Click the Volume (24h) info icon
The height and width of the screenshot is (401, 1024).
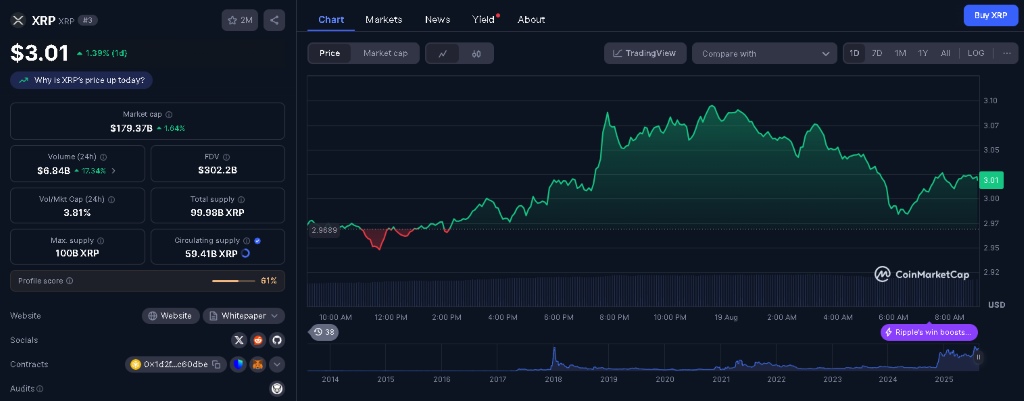(104, 157)
